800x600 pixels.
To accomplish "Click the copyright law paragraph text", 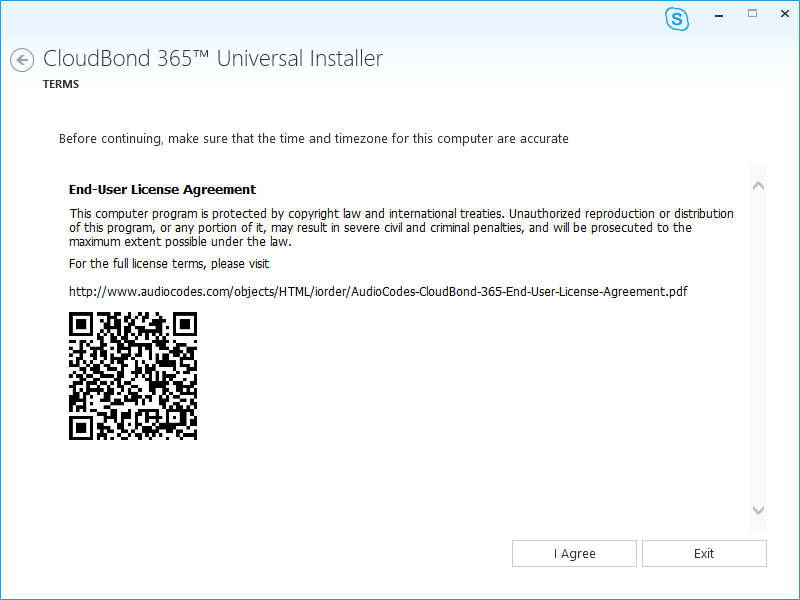I will pyautogui.click(x=401, y=228).
